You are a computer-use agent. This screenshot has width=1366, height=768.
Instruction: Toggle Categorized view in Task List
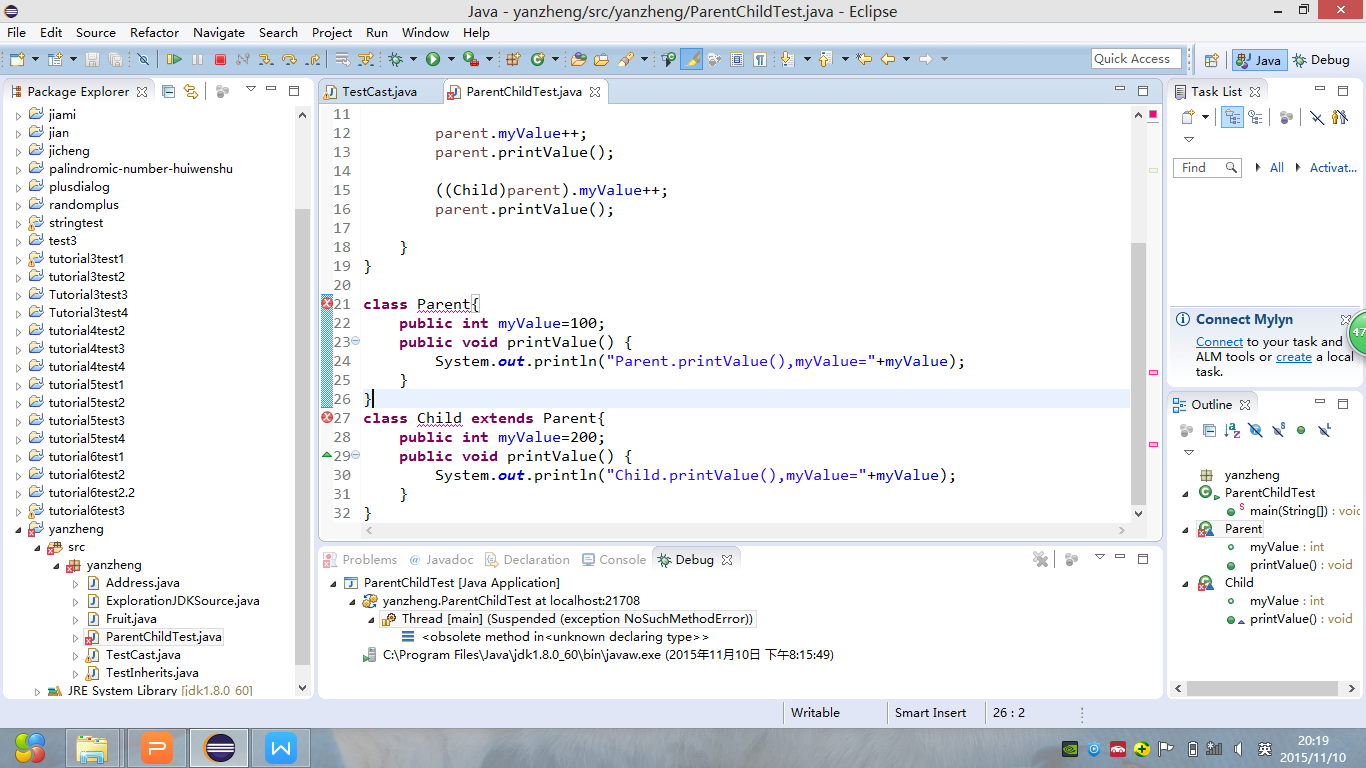[1232, 117]
